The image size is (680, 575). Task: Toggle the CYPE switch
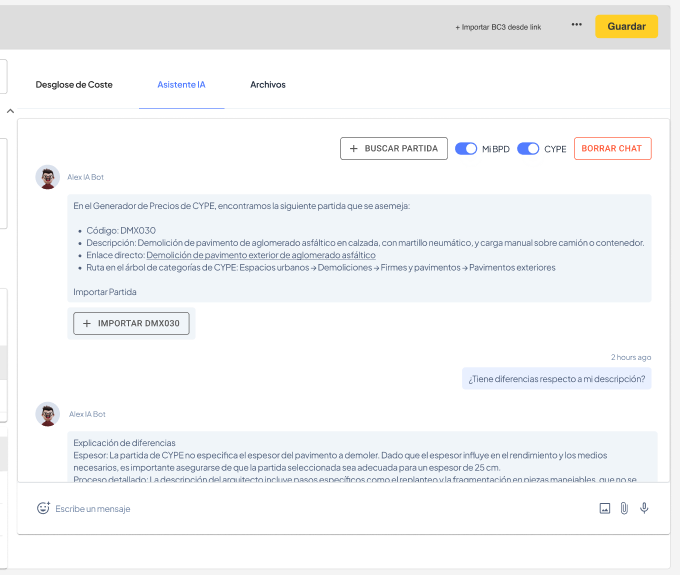coord(528,149)
